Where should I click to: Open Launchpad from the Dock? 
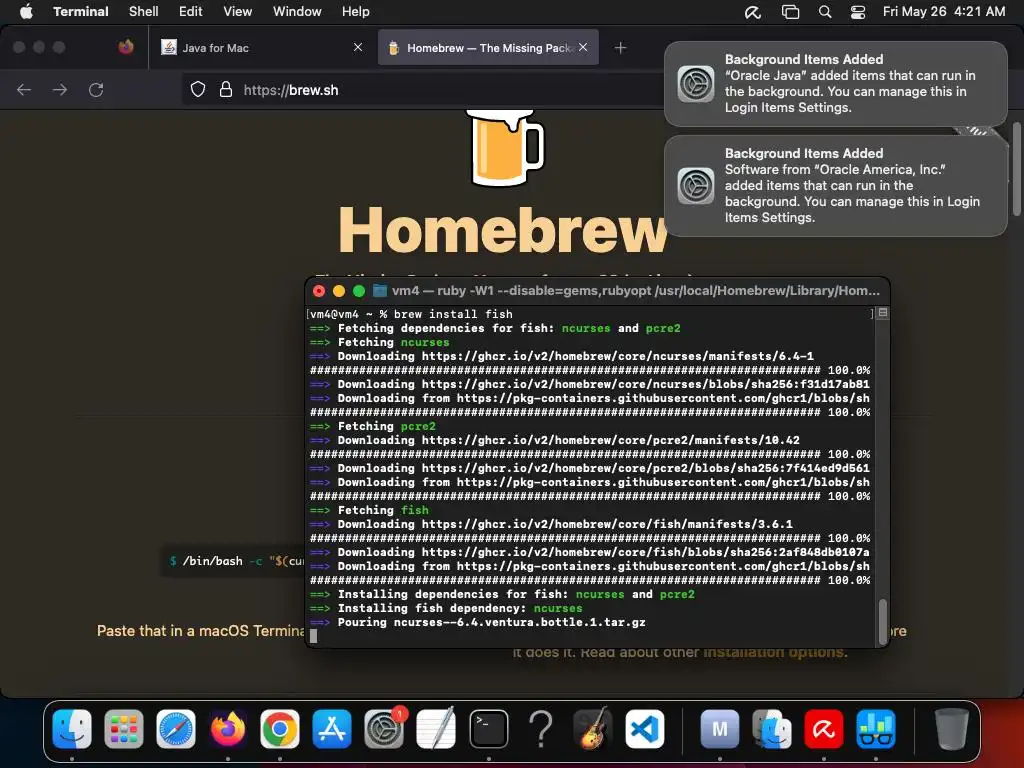(x=123, y=729)
